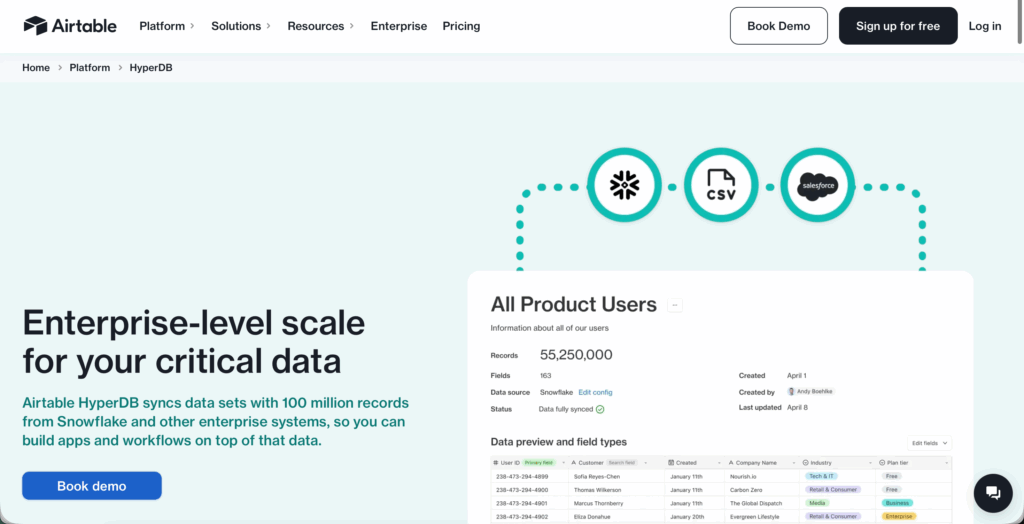Click the CSV file icon
Image resolution: width=1024 pixels, height=524 pixels.
point(721,186)
